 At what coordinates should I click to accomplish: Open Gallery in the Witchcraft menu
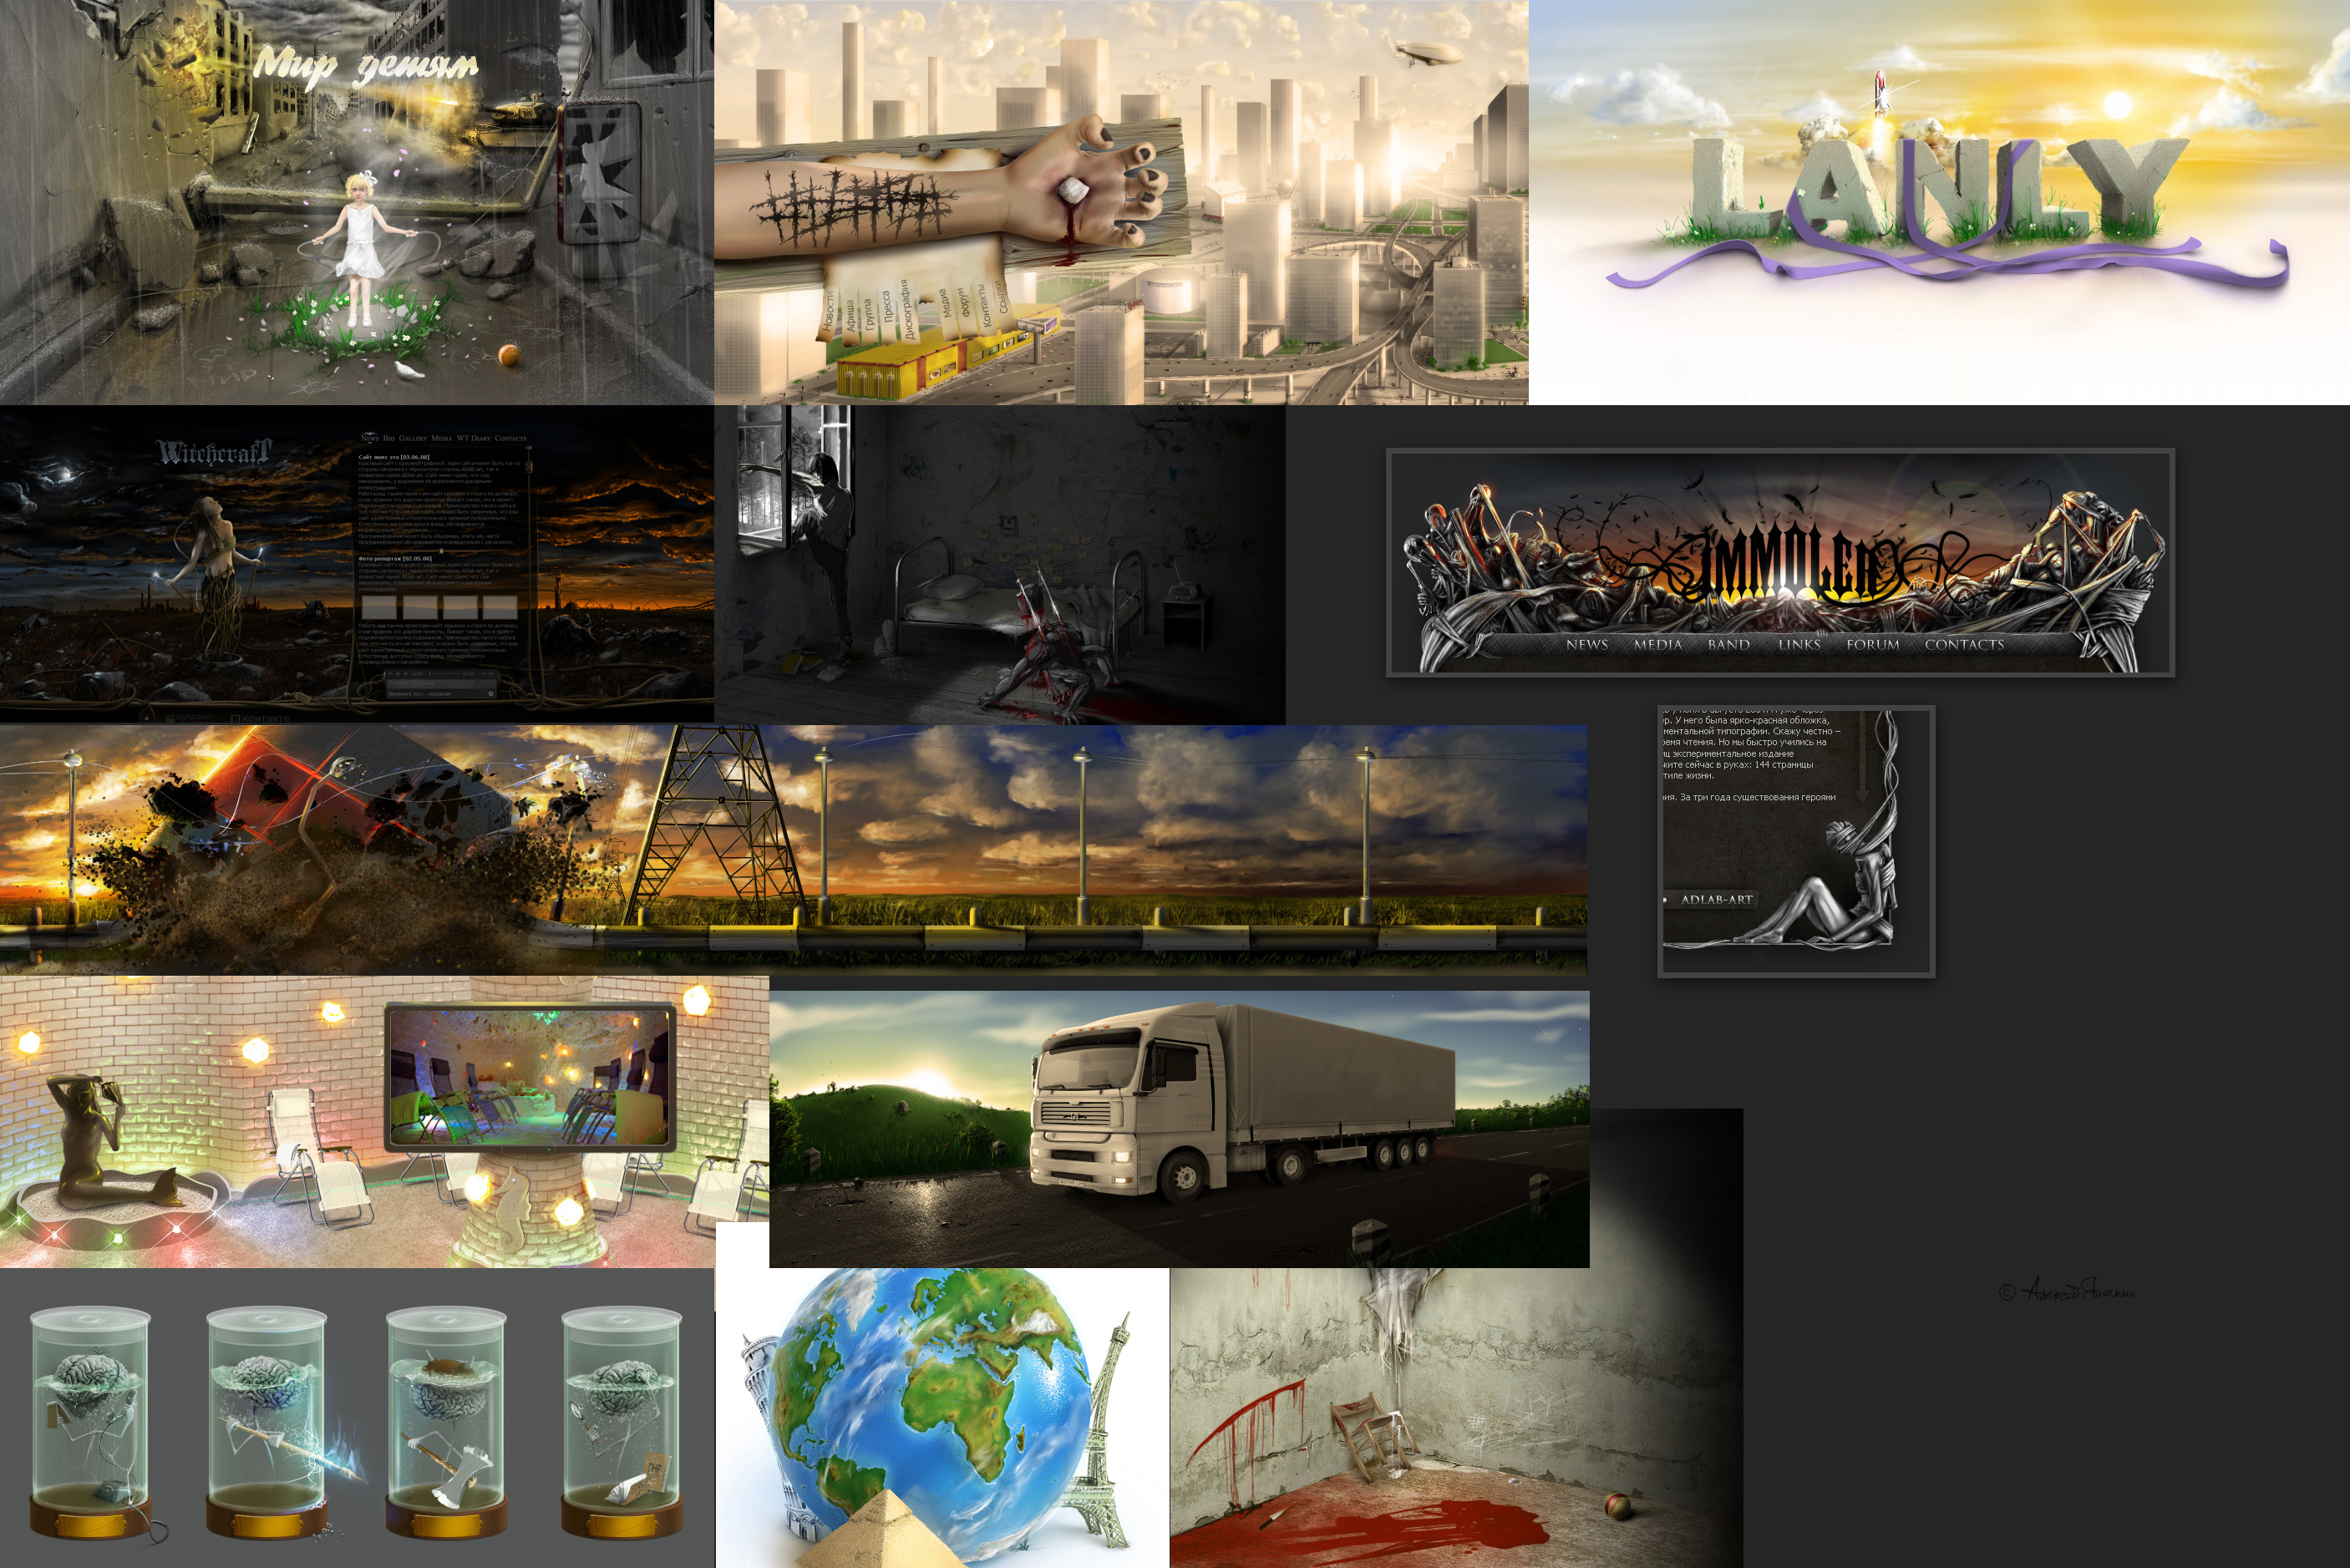point(413,439)
